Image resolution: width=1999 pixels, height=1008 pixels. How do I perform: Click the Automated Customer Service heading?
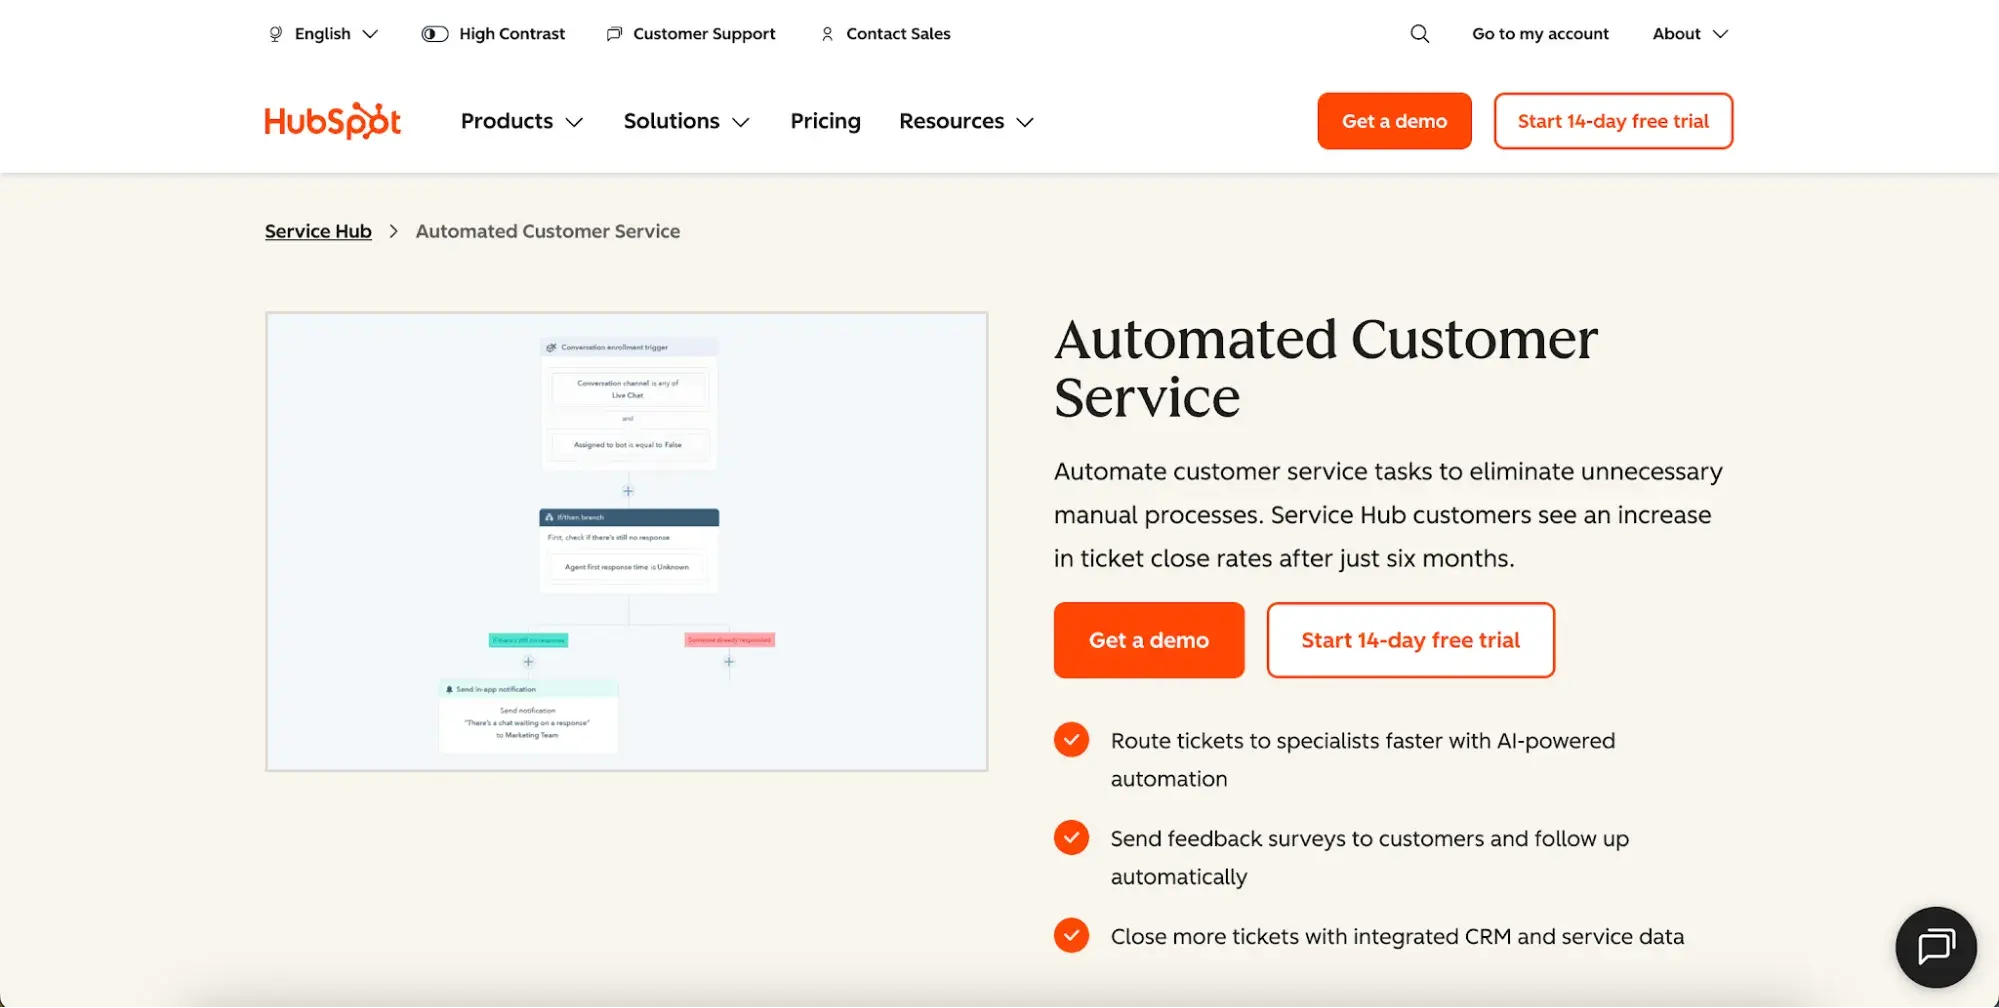(x=1325, y=368)
